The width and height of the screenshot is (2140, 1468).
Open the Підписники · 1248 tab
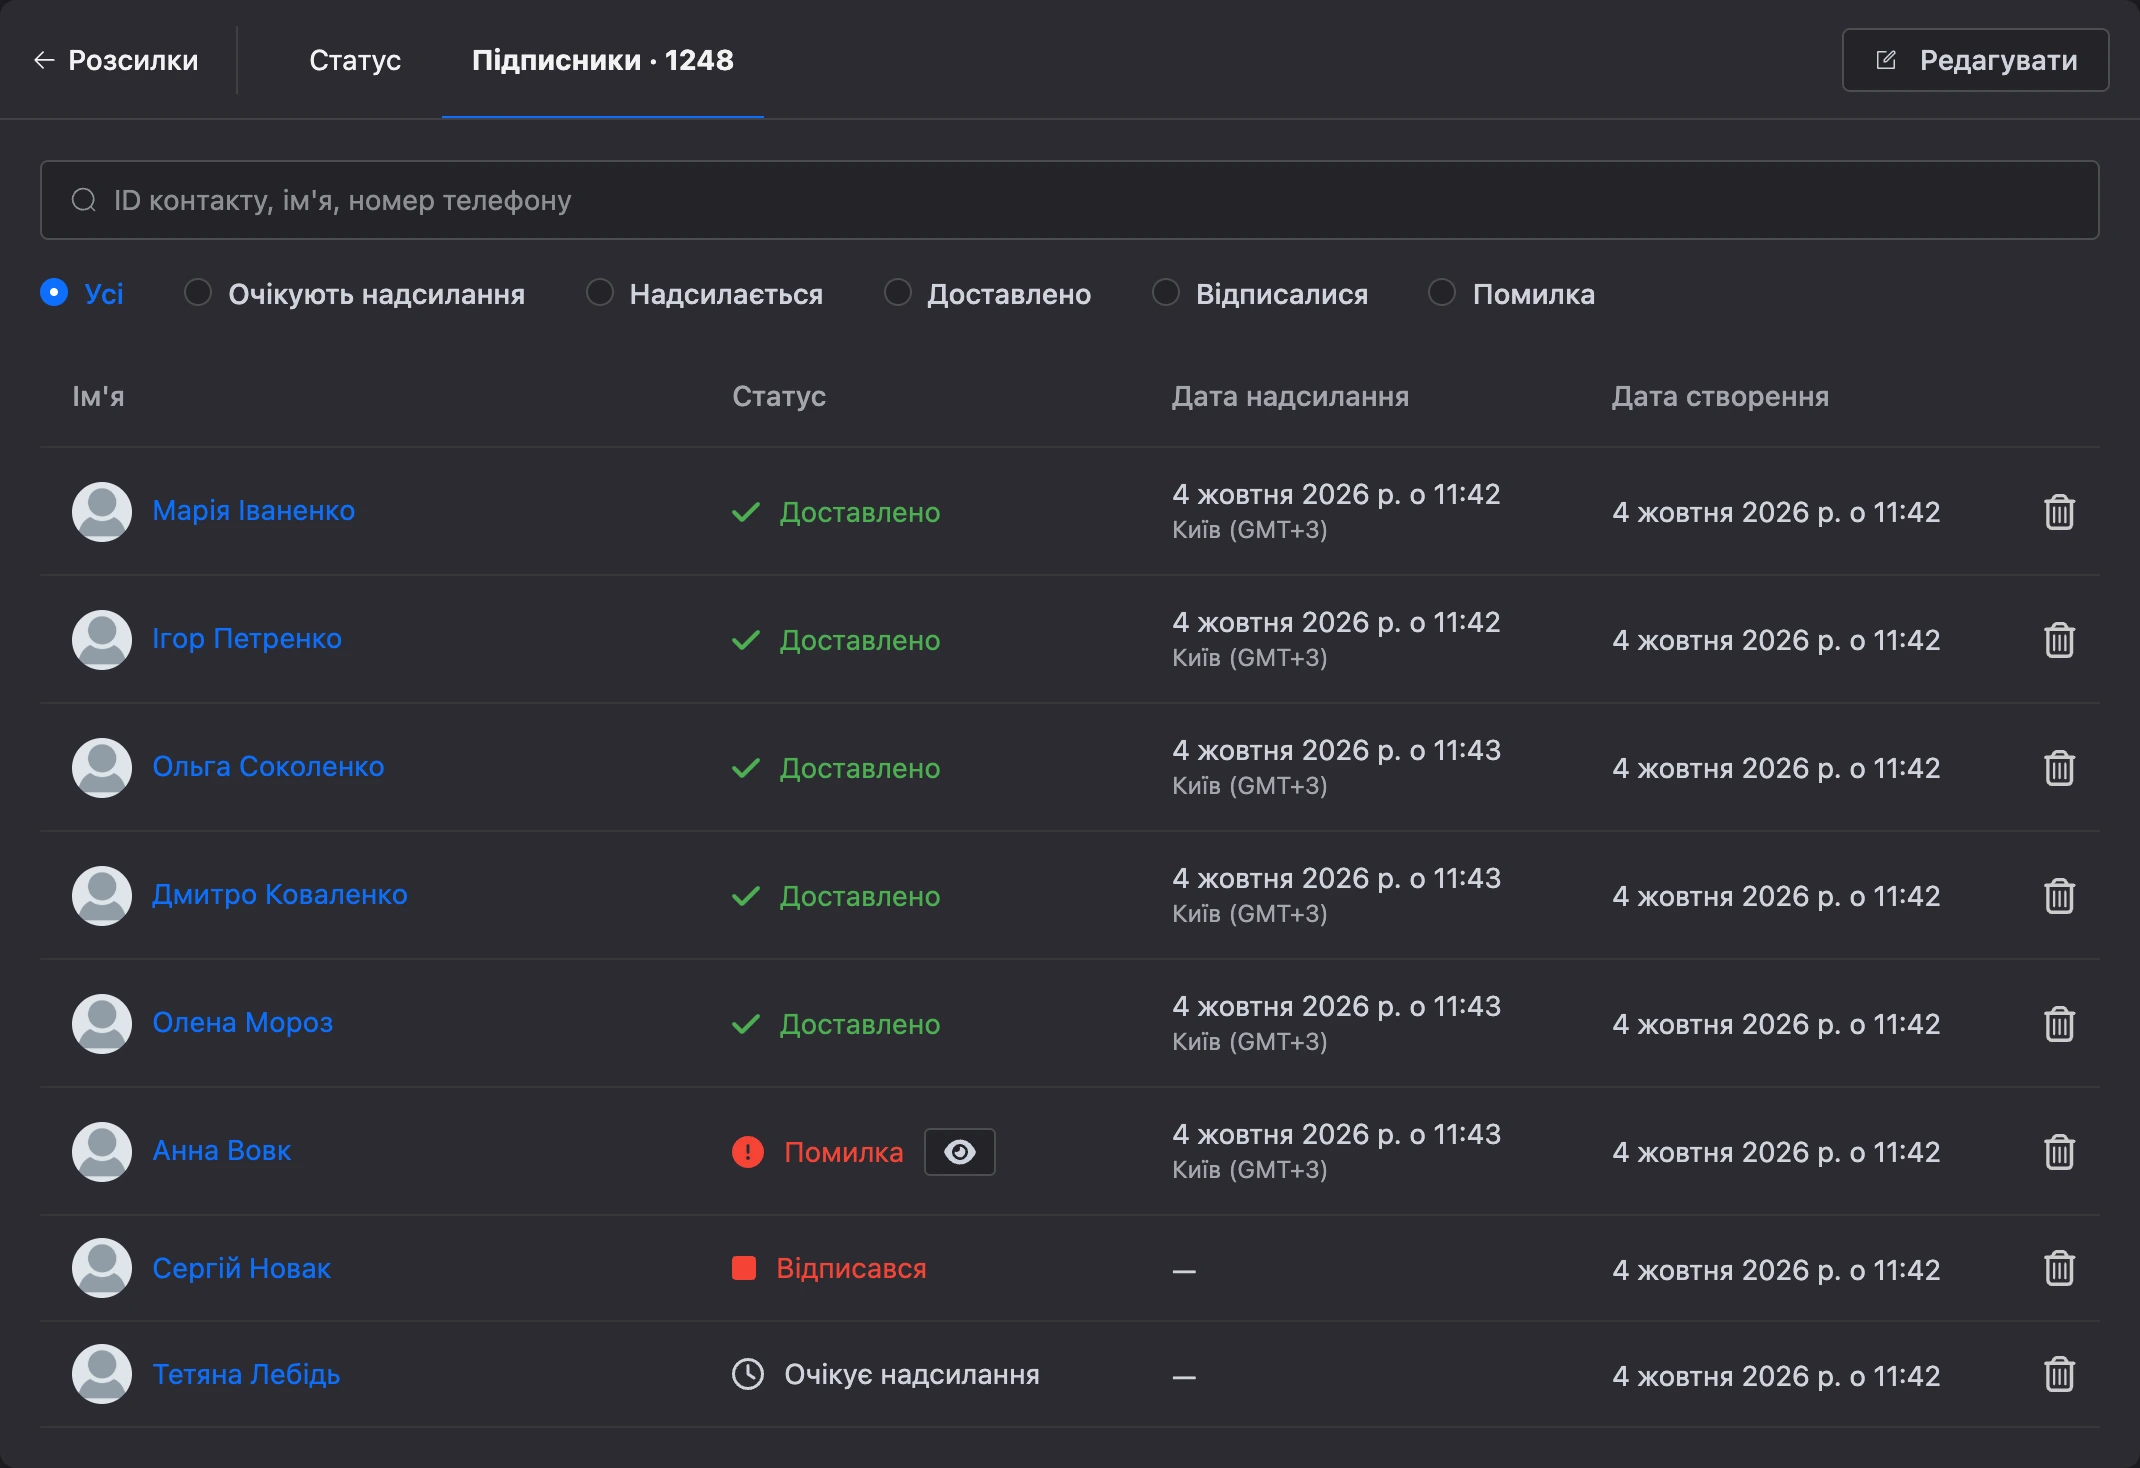point(603,60)
